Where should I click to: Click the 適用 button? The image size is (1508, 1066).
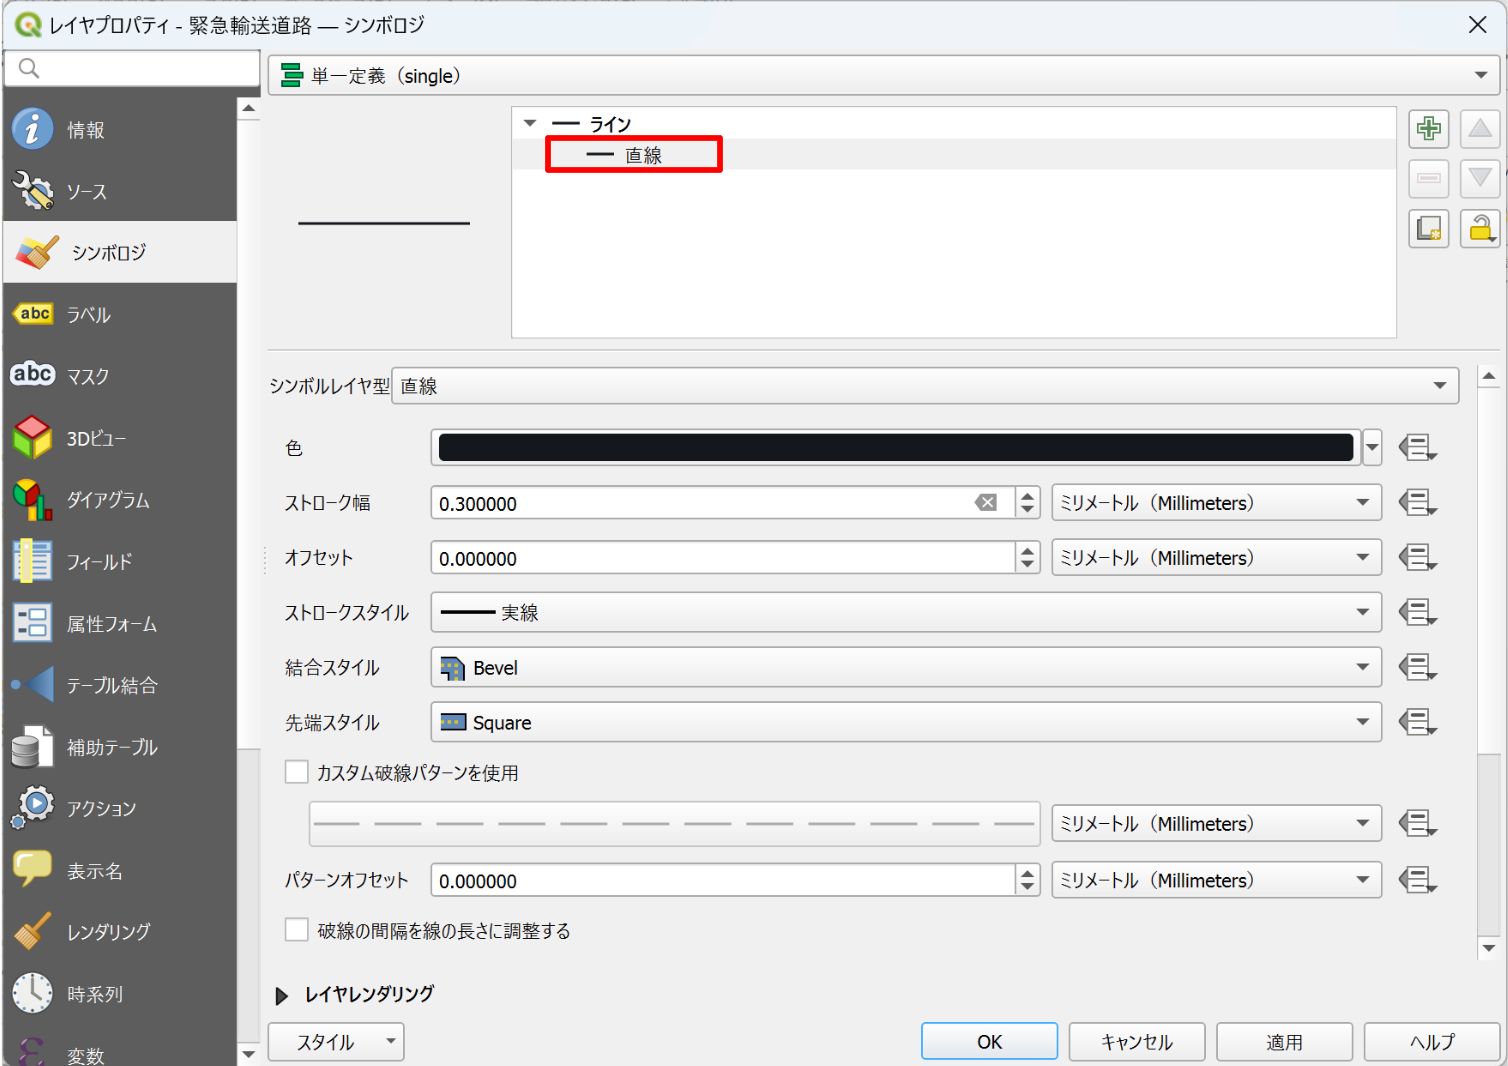point(1284,1042)
